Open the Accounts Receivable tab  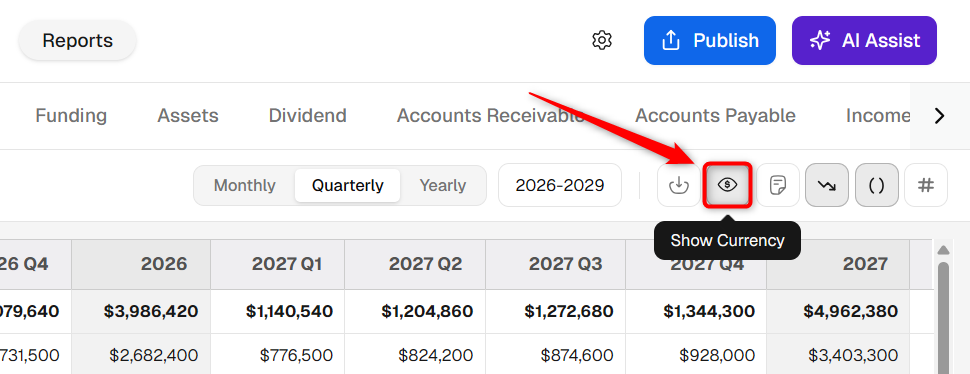point(490,116)
